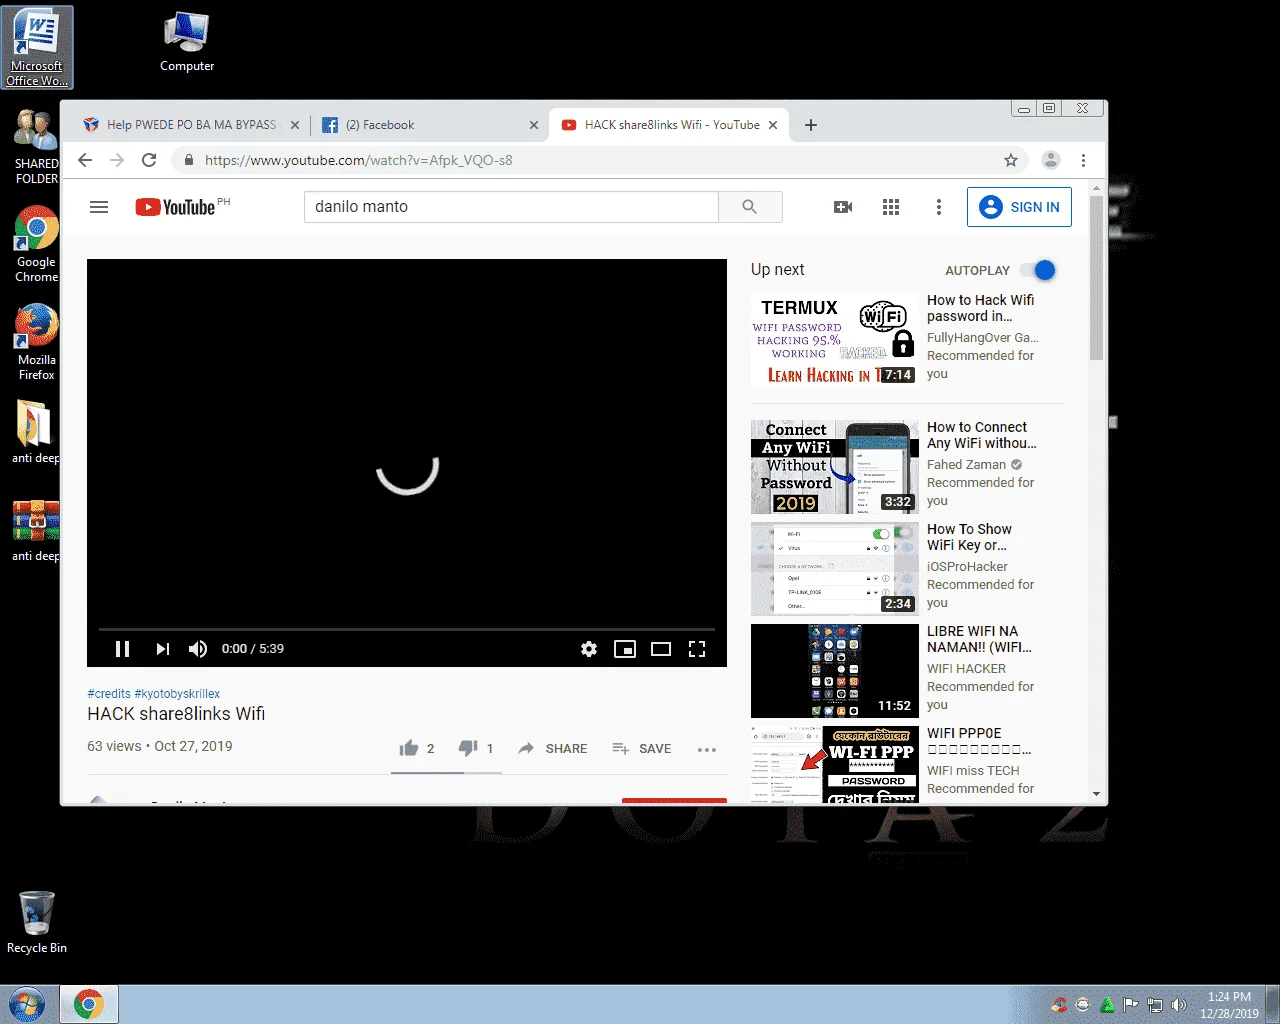Open the create video camera icon

(843, 207)
